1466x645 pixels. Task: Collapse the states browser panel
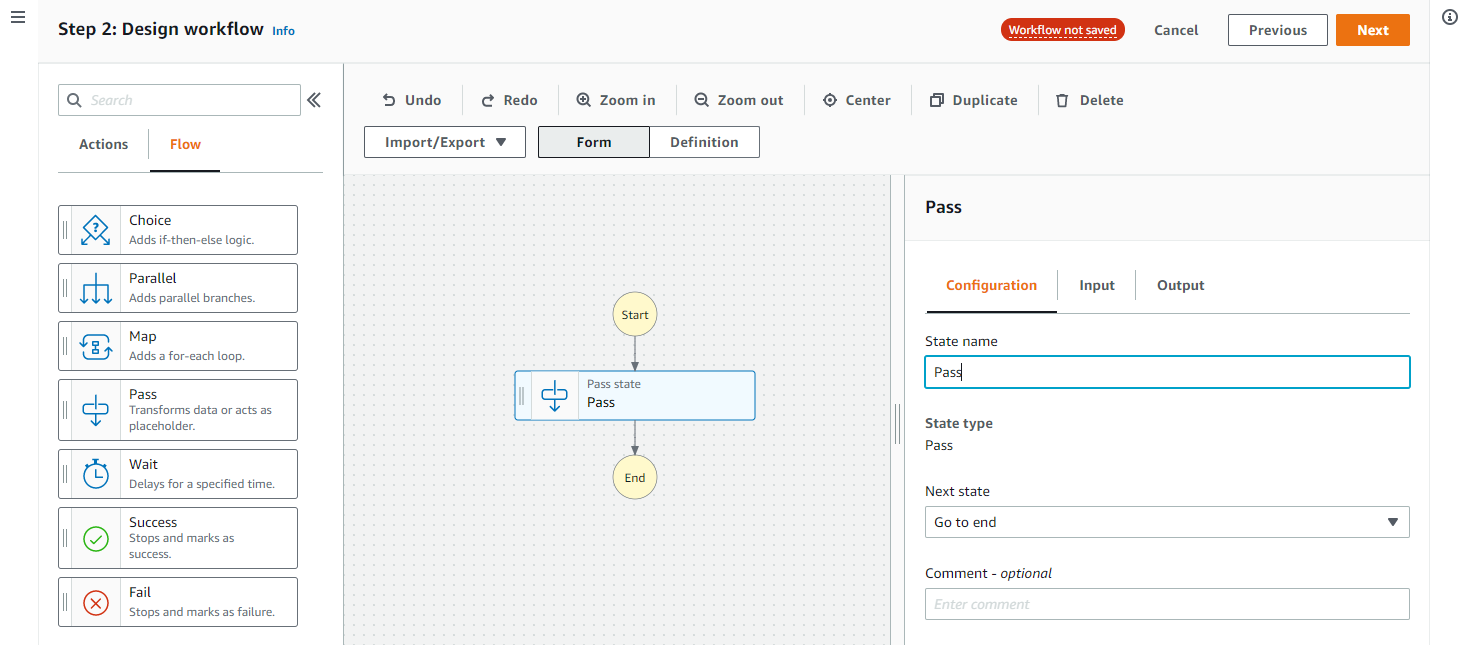(314, 100)
